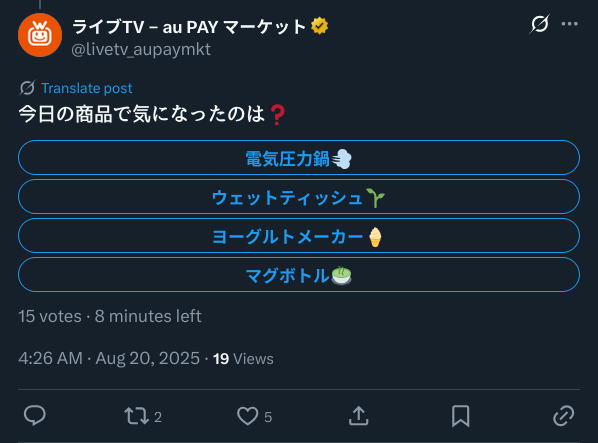Open the three-dot more options menu

(x=569, y=24)
